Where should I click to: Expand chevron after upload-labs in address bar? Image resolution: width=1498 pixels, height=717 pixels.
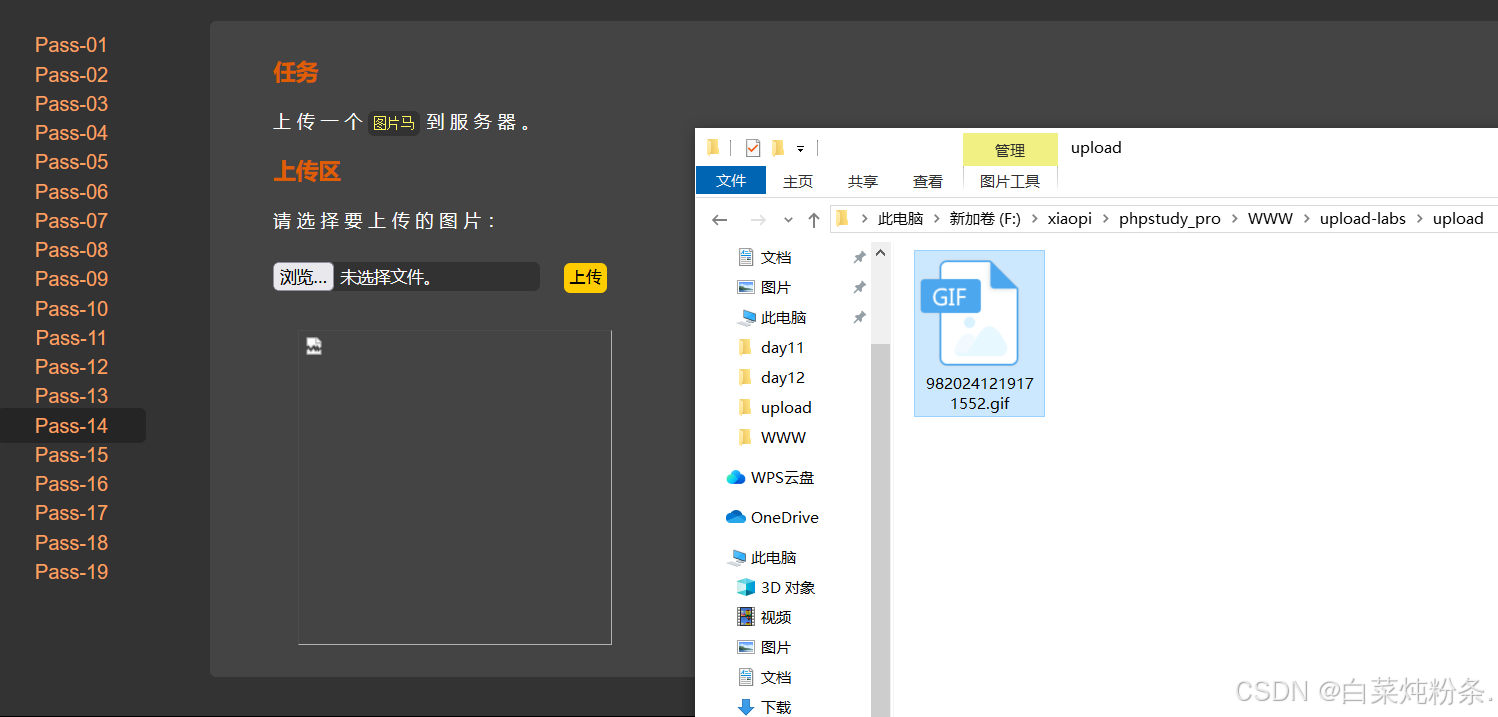(x=1420, y=219)
